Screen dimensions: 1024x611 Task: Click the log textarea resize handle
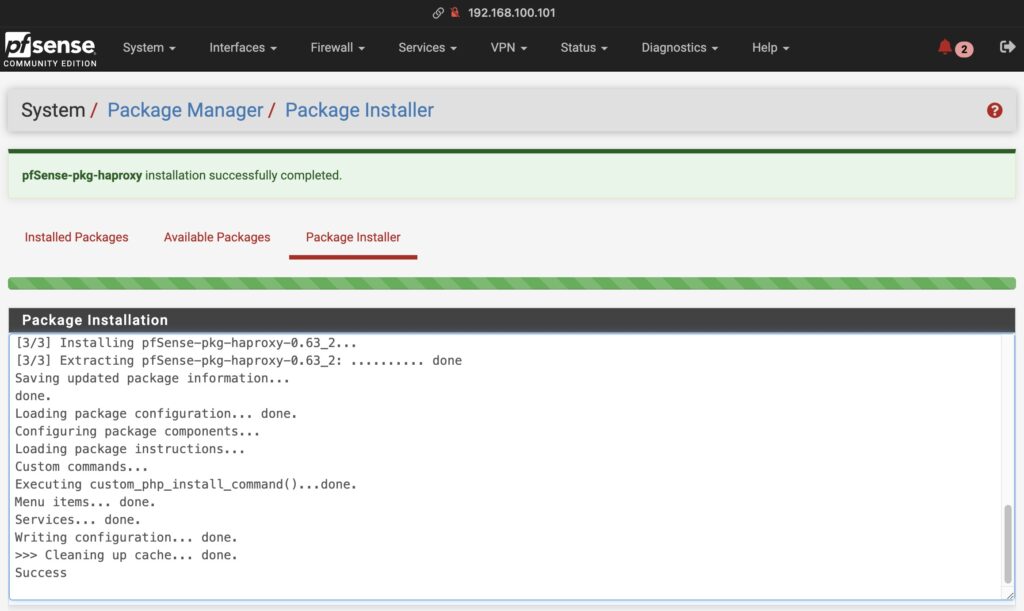pos(1010,595)
